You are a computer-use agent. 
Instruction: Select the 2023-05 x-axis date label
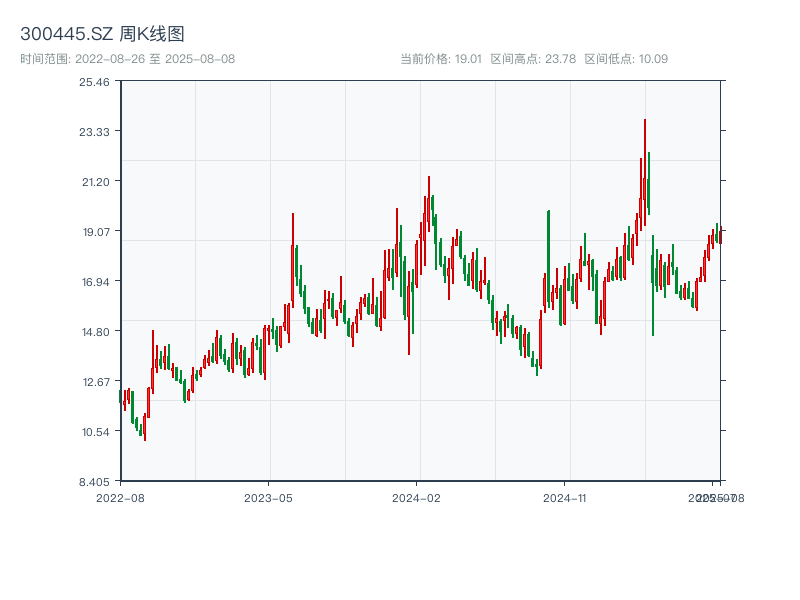[x=268, y=497]
